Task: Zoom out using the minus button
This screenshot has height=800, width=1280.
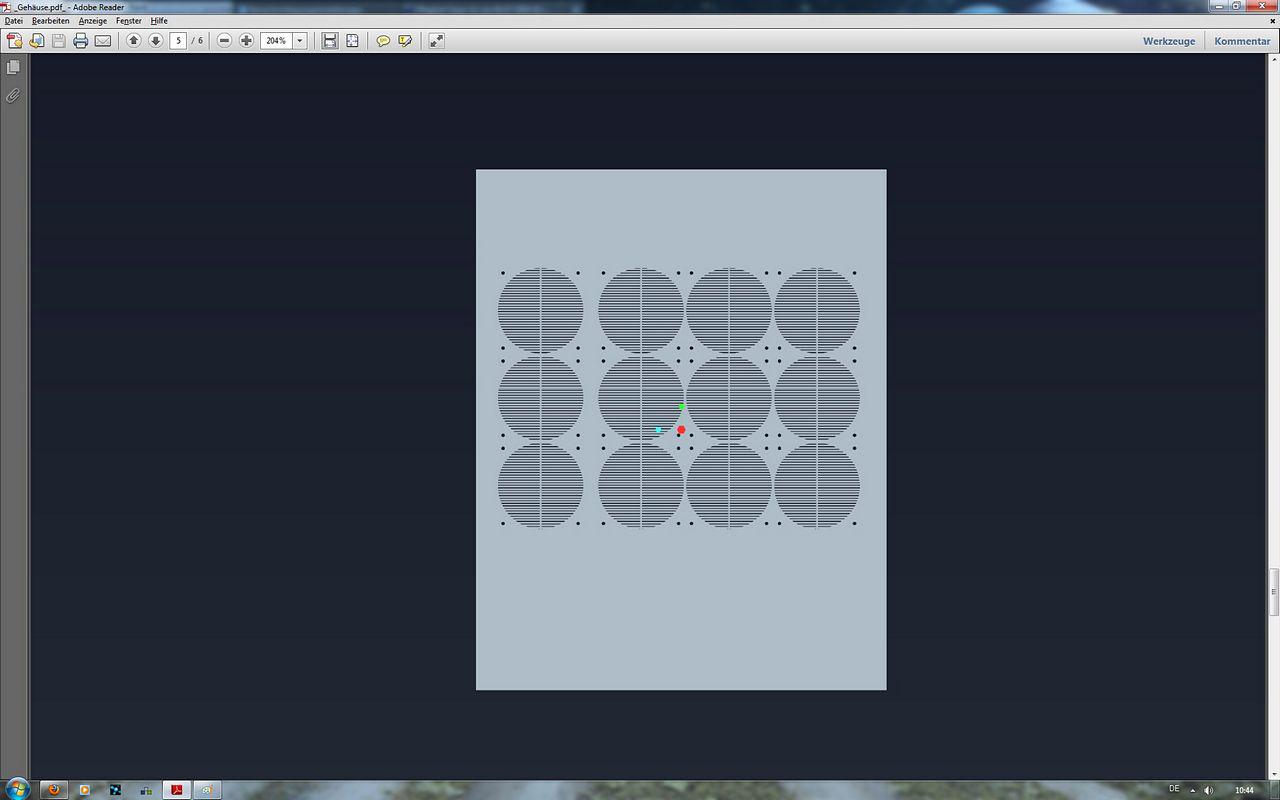Action: click(x=224, y=41)
